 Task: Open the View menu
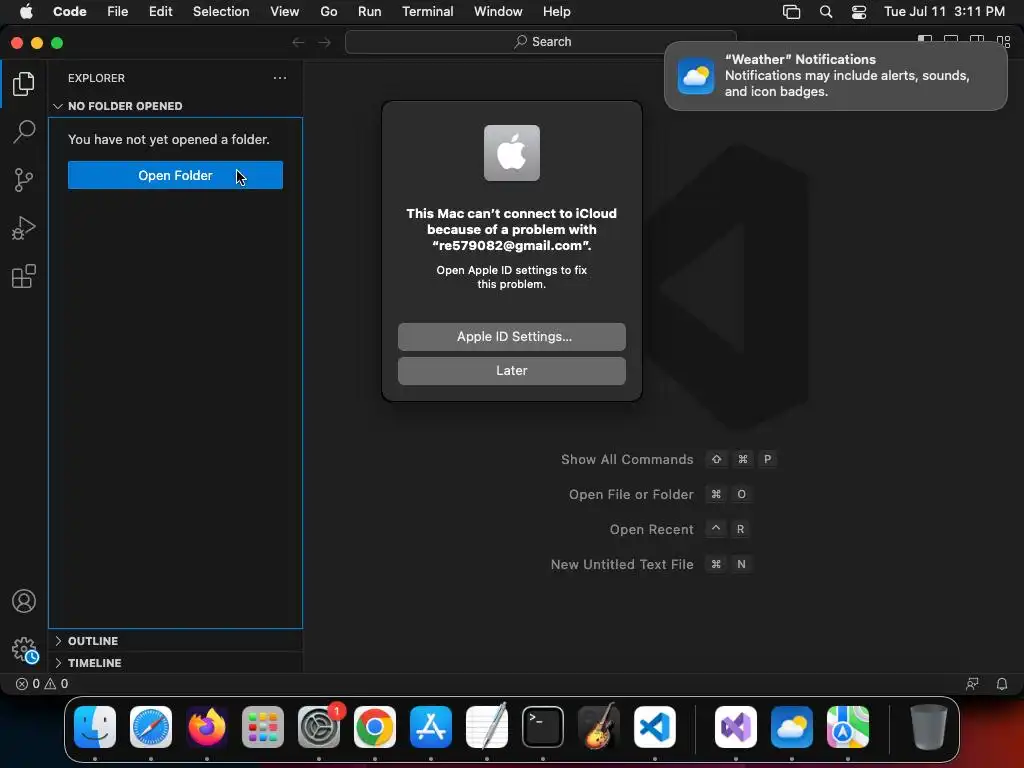pyautogui.click(x=285, y=12)
